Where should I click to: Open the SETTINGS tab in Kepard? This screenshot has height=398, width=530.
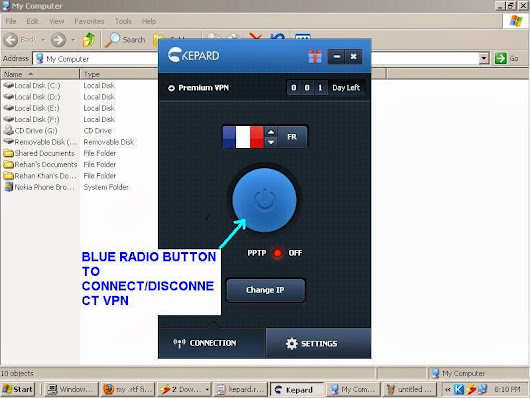[318, 344]
